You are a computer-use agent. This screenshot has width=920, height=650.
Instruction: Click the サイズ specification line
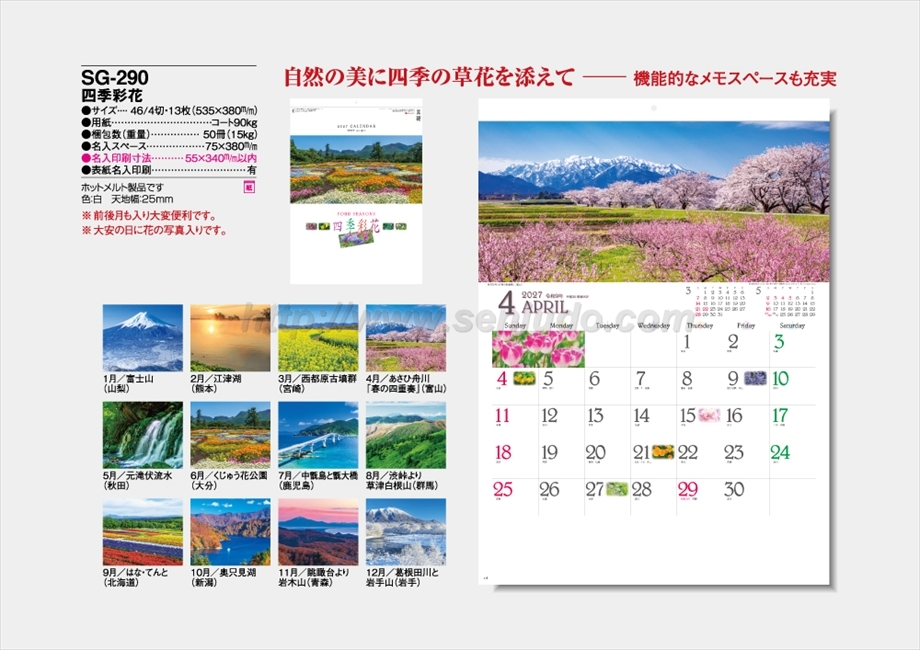click(170, 110)
